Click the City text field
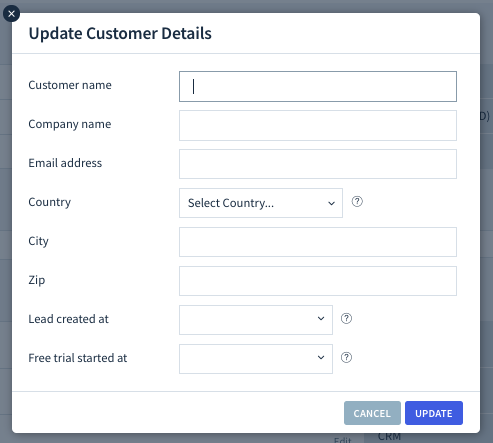The width and height of the screenshot is (493, 443). tap(318, 242)
